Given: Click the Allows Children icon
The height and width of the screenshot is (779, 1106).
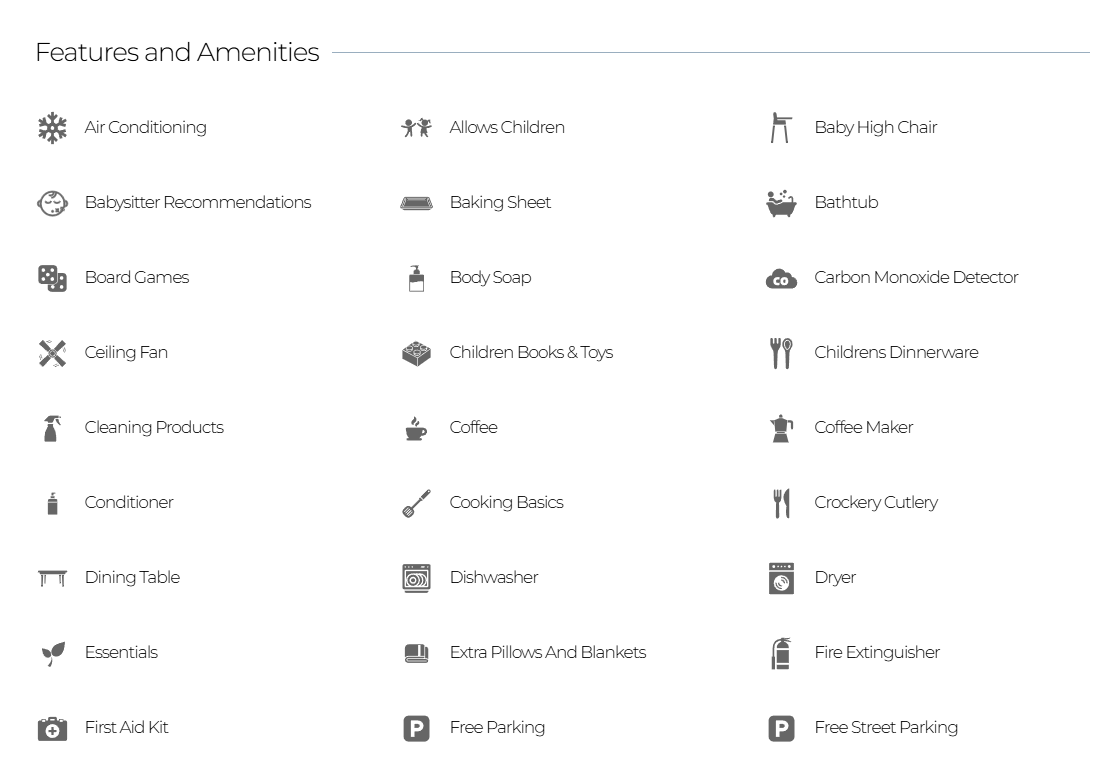Looking at the screenshot, I should (x=416, y=128).
